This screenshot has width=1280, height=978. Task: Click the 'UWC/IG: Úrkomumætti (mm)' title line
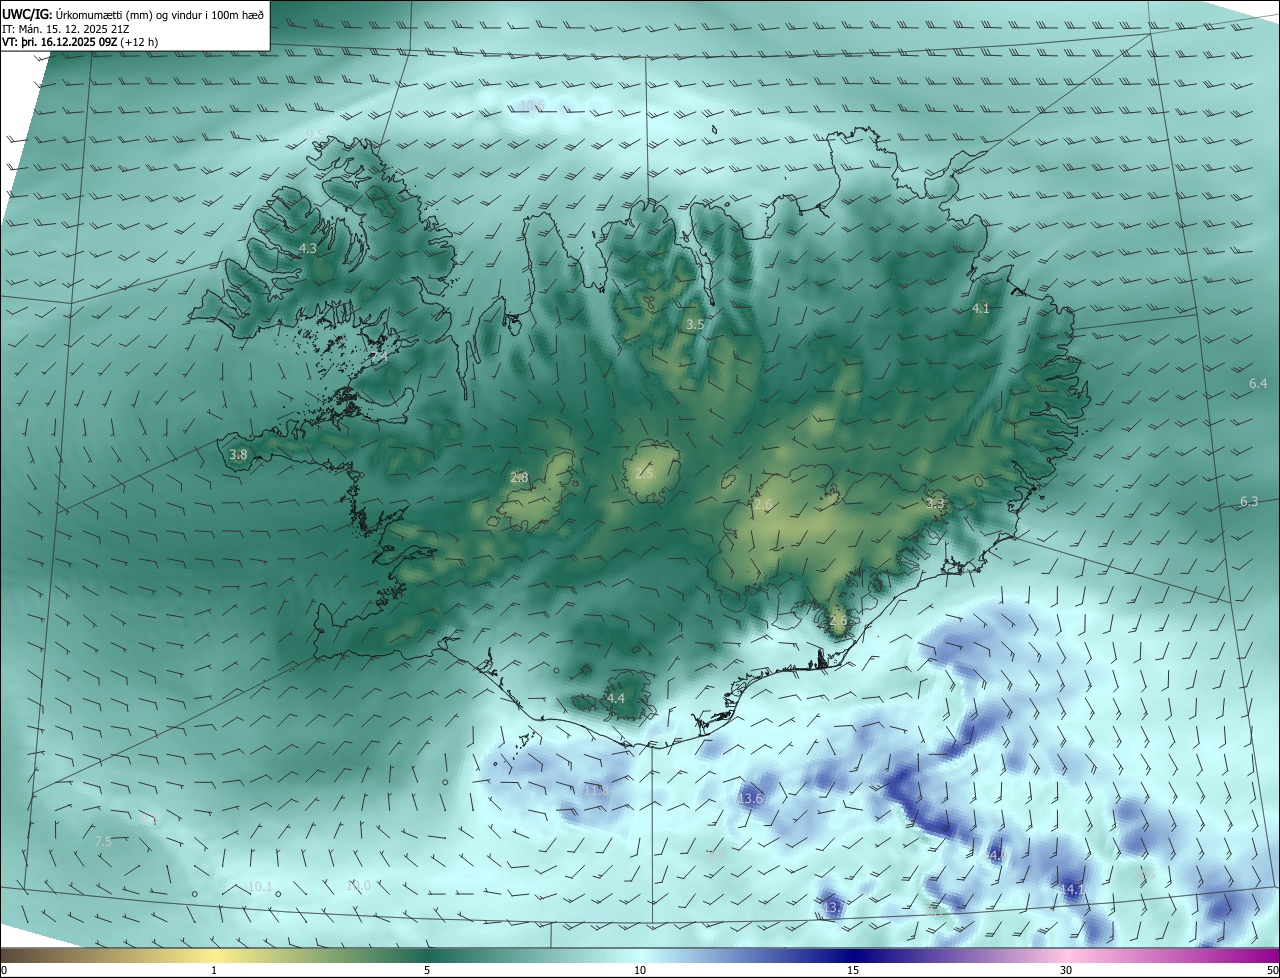(x=133, y=14)
